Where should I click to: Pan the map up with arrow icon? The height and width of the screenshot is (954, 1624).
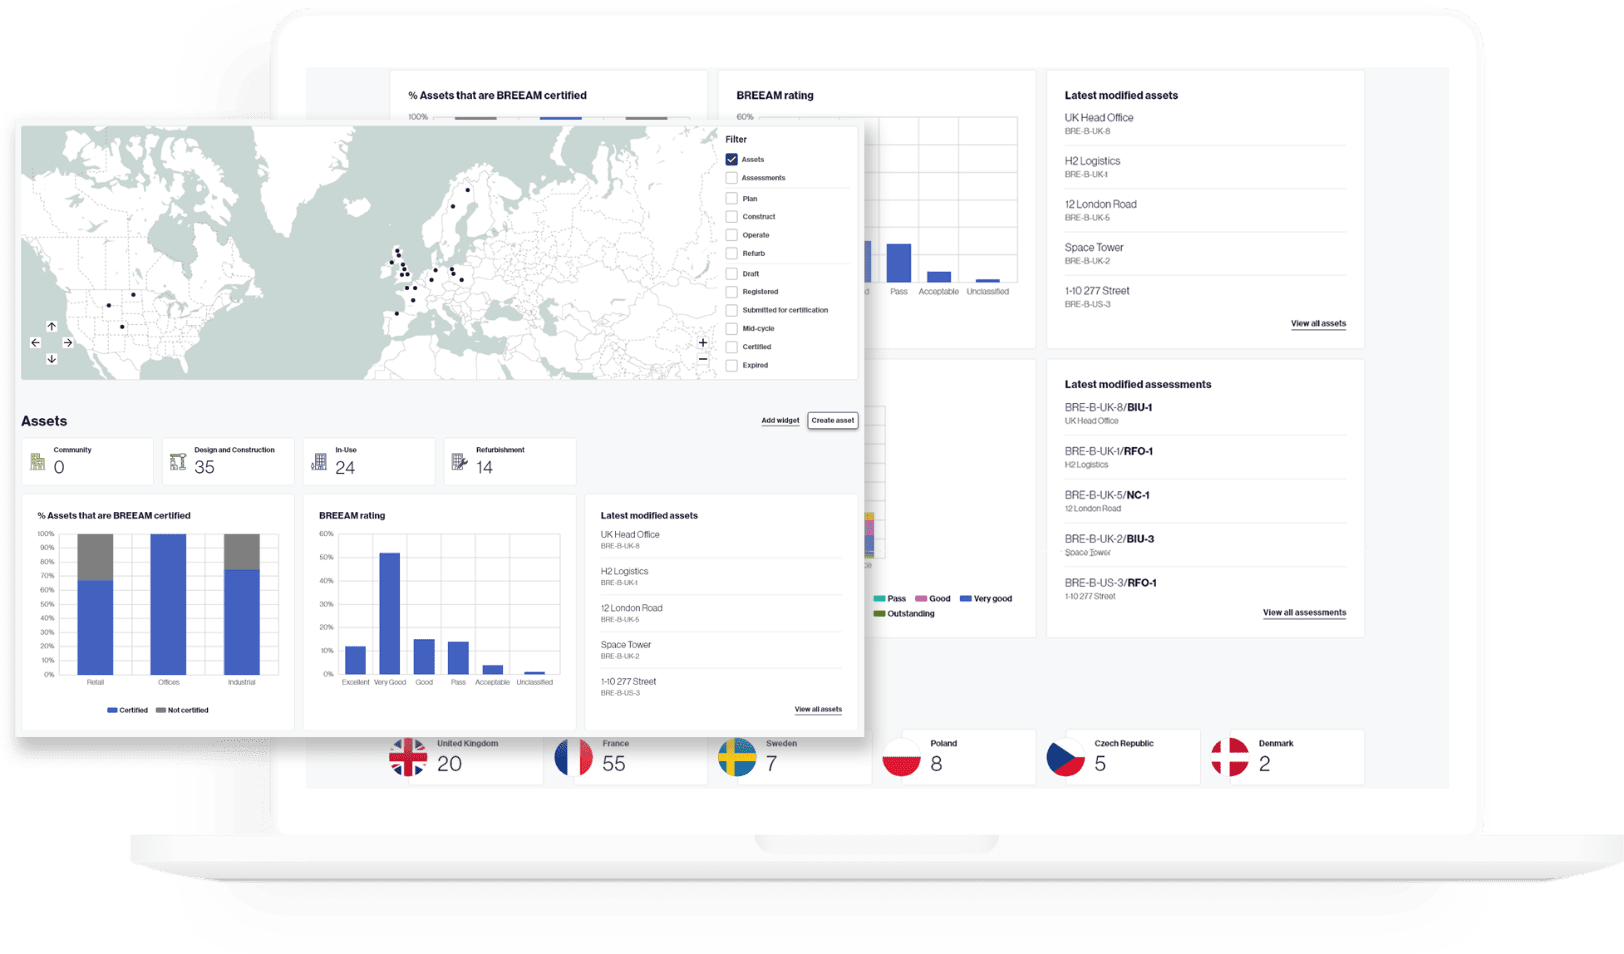(52, 327)
